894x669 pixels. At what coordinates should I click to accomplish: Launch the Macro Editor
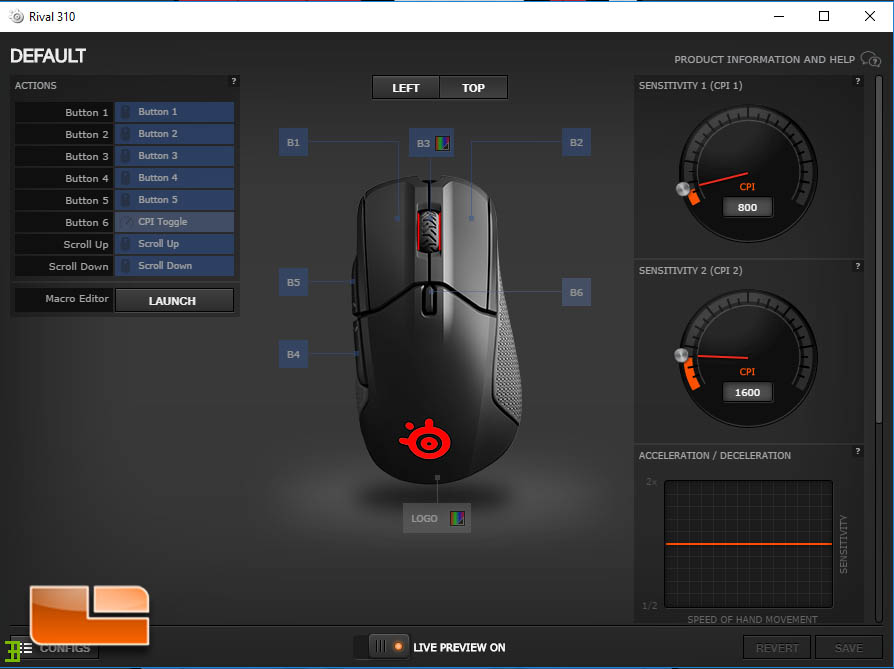pyautogui.click(x=174, y=301)
